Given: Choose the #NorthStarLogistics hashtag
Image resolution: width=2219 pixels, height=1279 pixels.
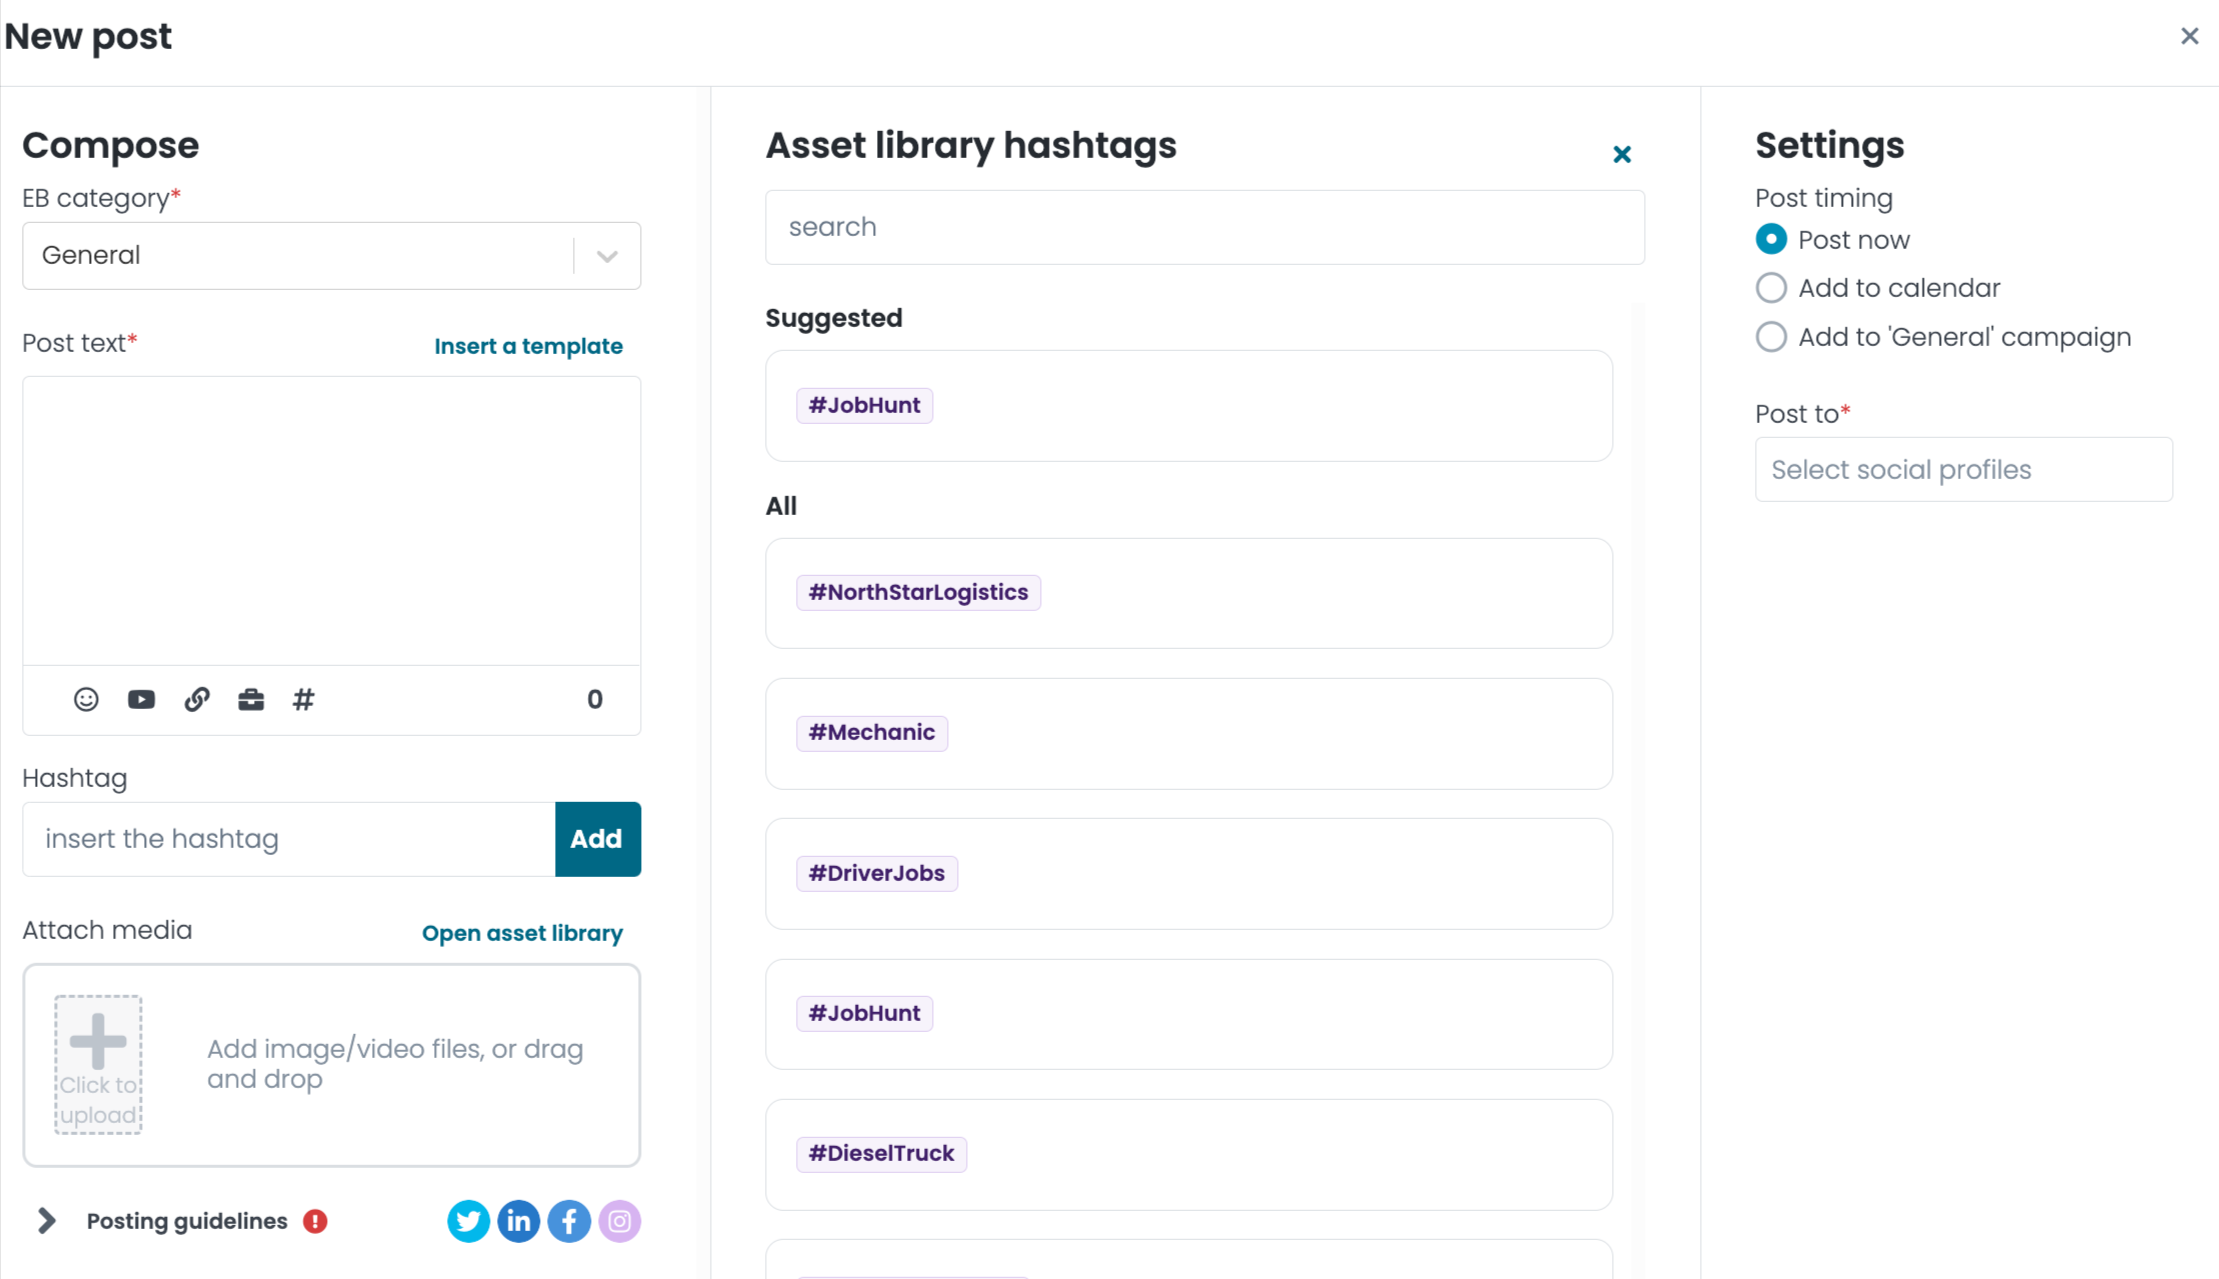Looking at the screenshot, I should (x=918, y=592).
